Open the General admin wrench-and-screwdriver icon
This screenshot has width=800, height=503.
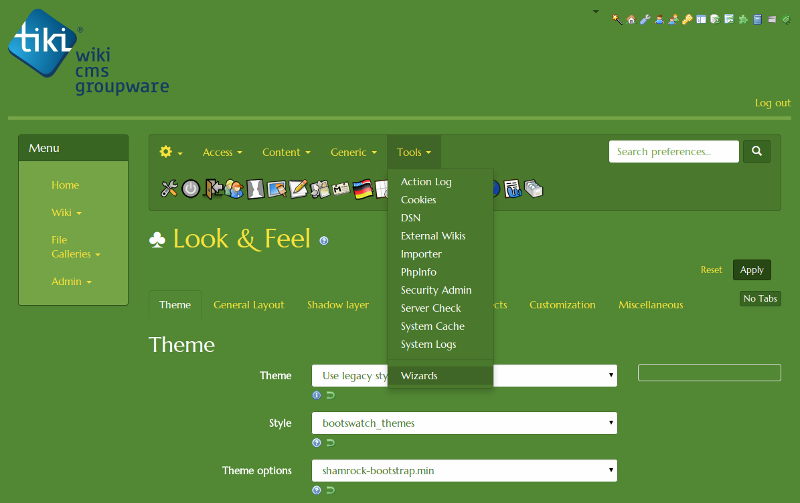168,187
